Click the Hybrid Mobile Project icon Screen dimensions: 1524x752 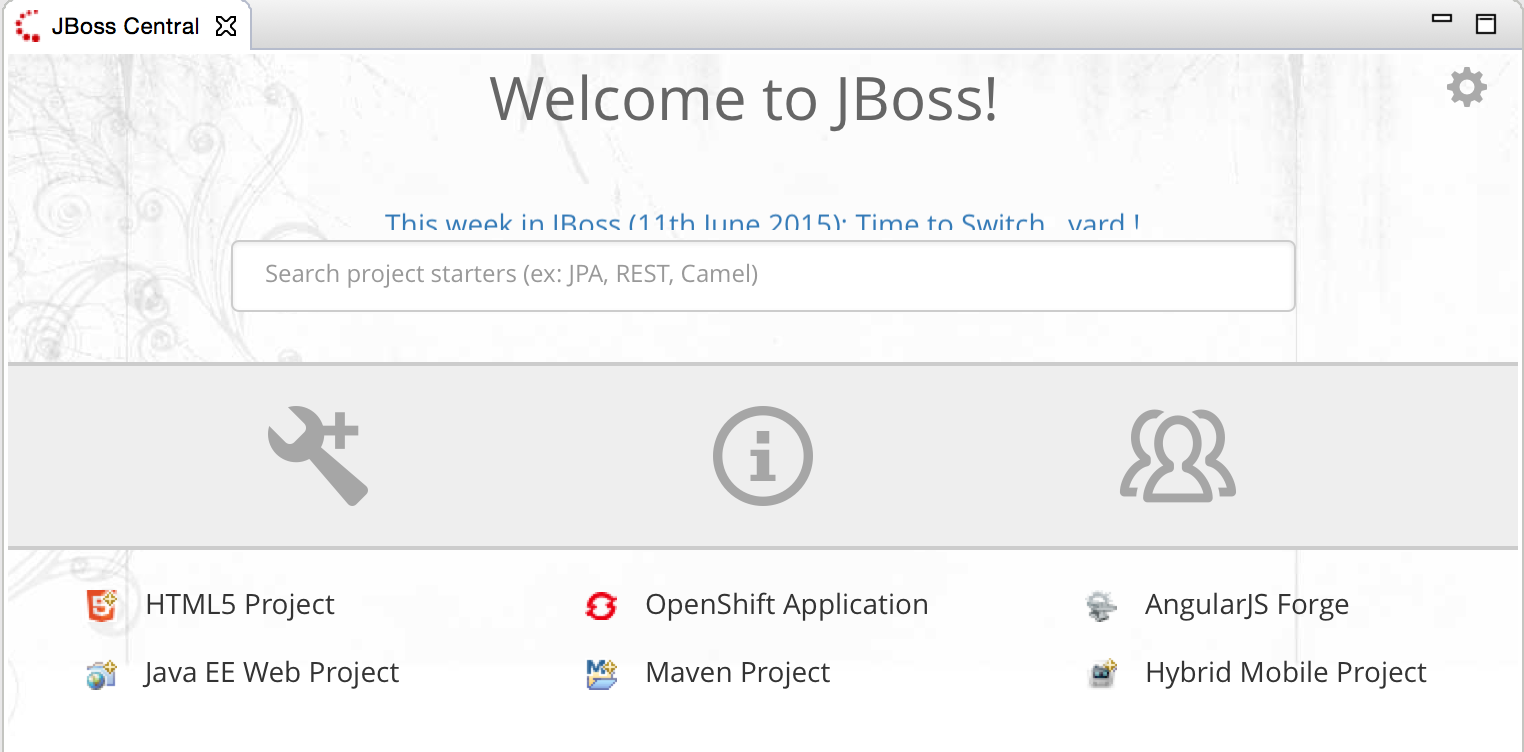[x=1101, y=674]
